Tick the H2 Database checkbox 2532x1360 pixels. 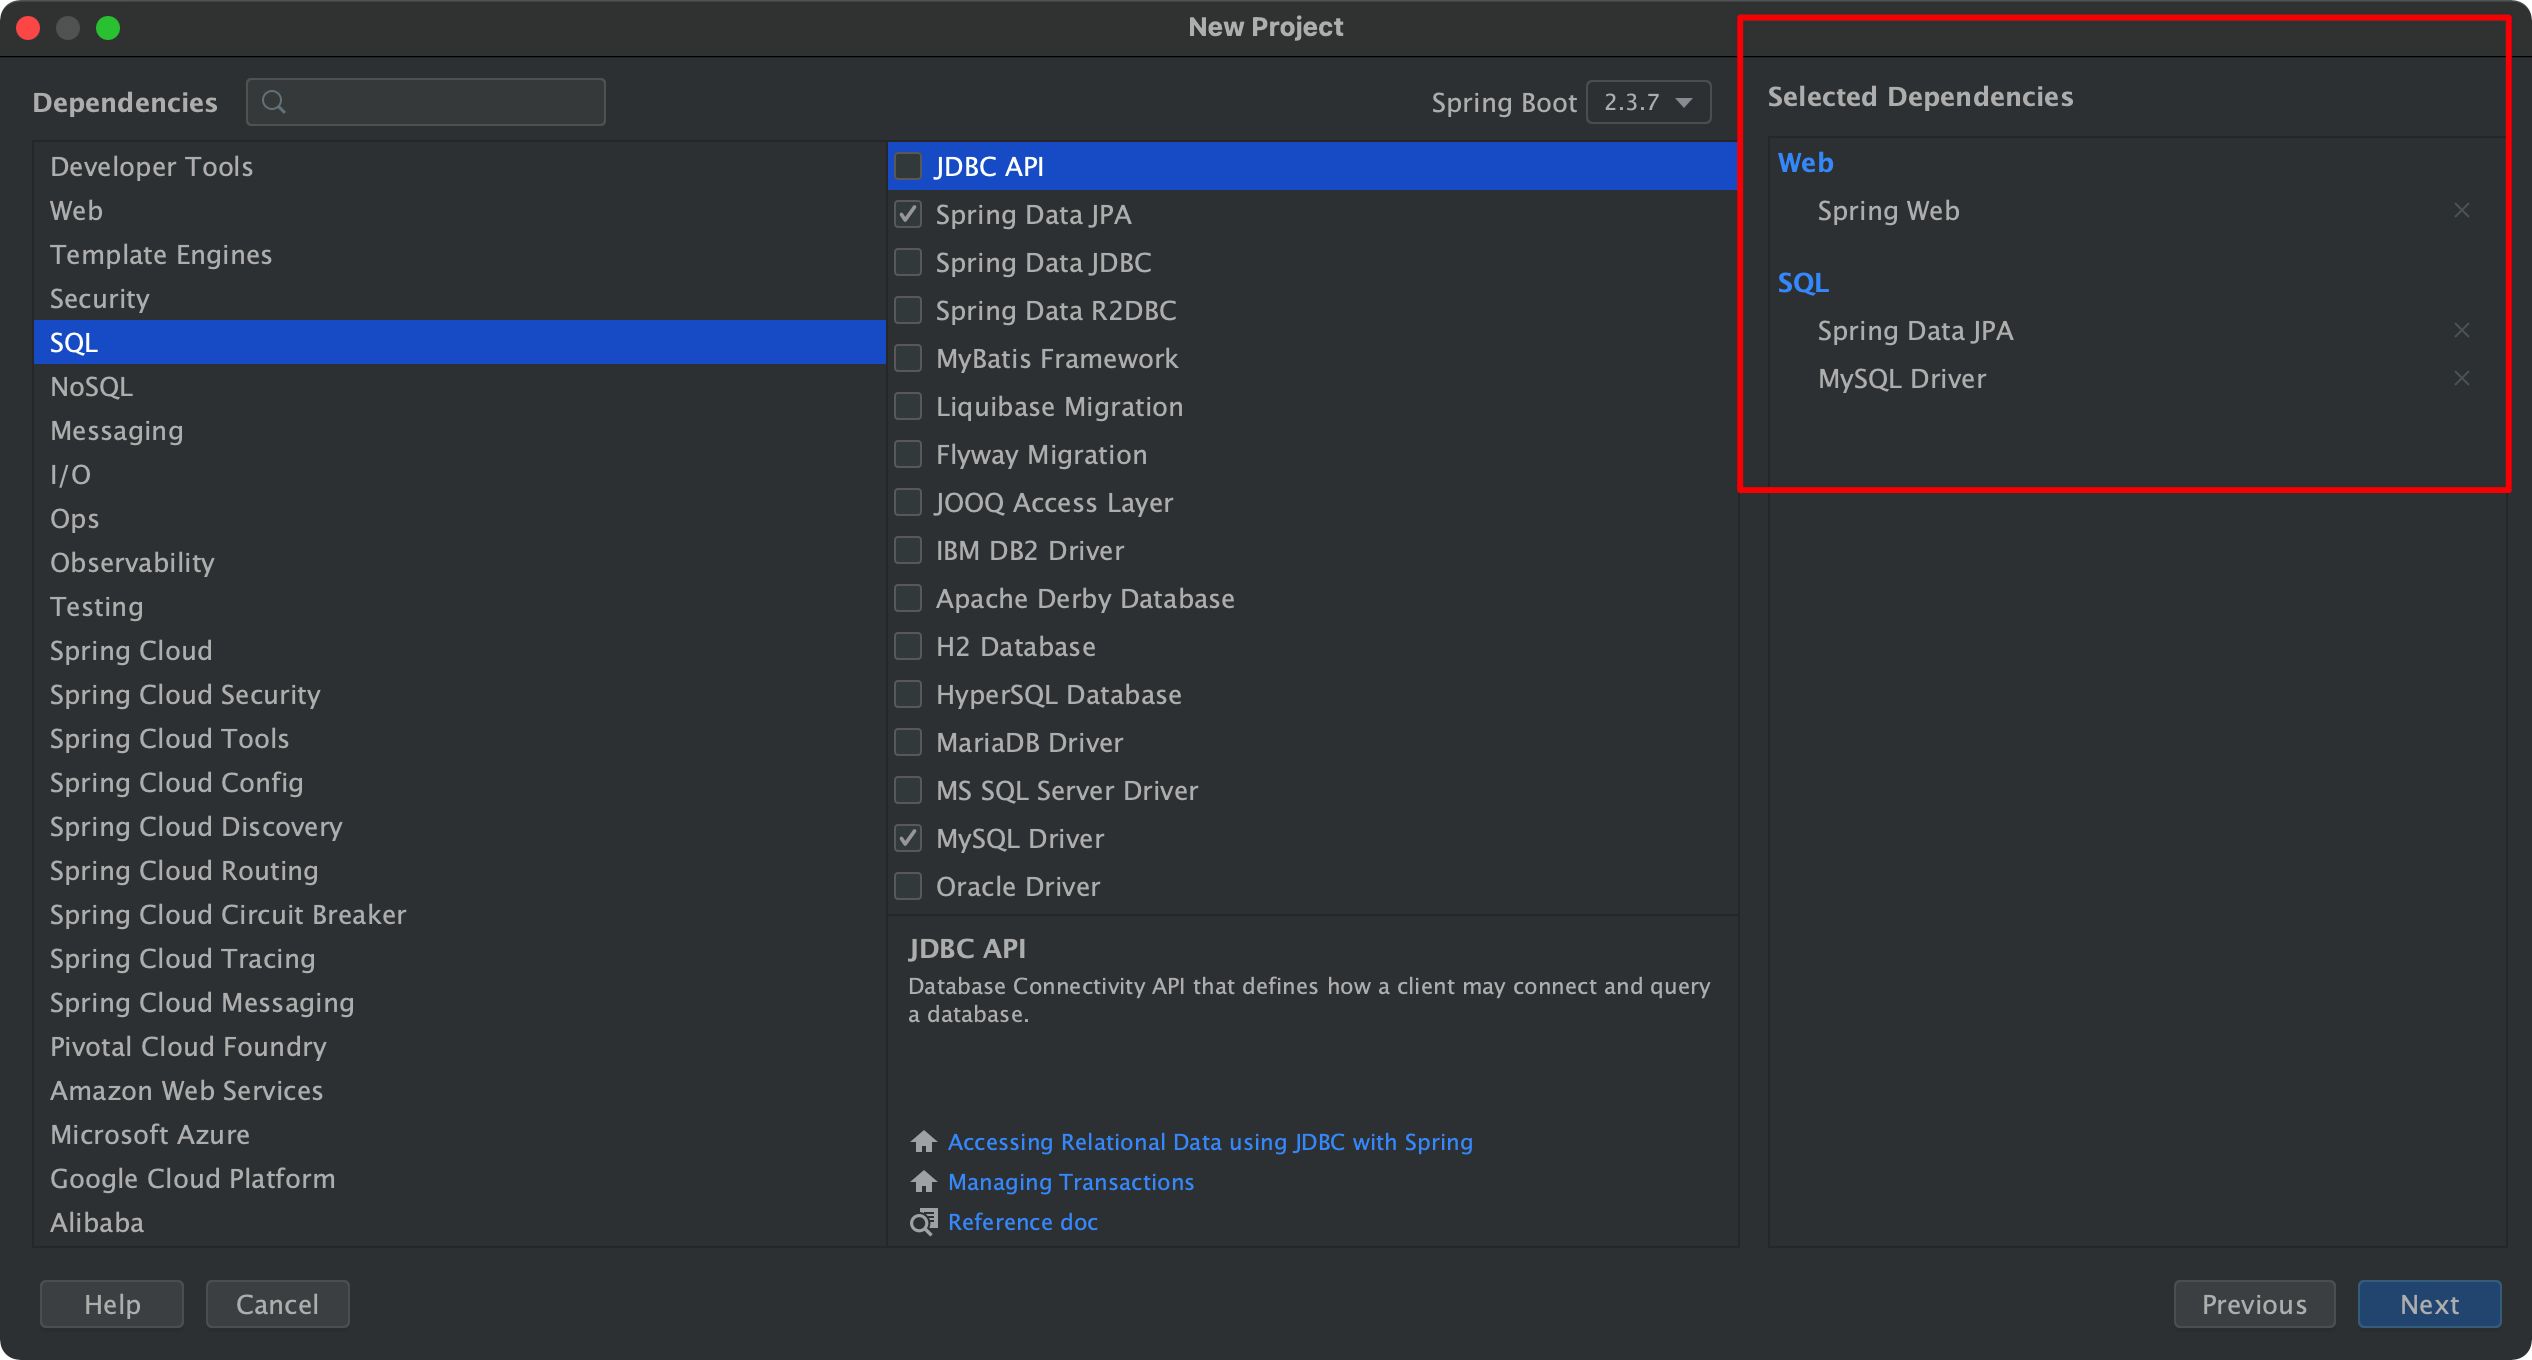pos(908,646)
